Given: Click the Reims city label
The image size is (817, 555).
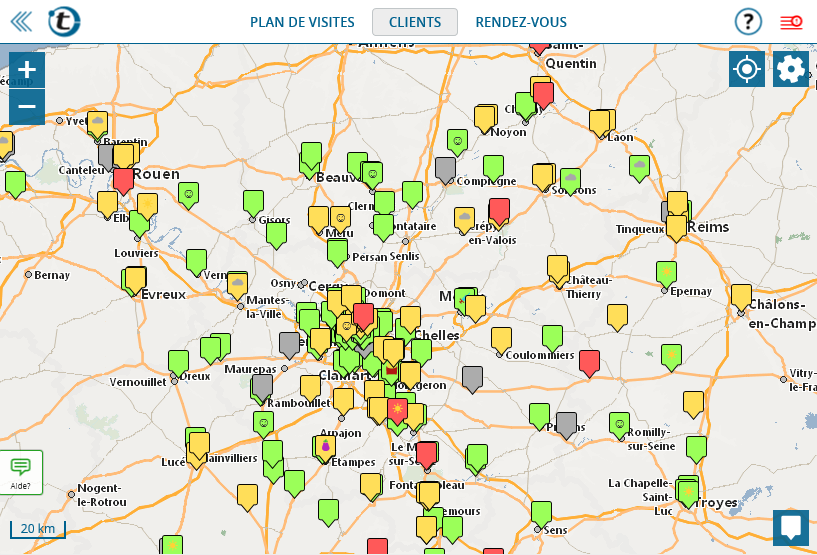Looking at the screenshot, I should (x=708, y=227).
